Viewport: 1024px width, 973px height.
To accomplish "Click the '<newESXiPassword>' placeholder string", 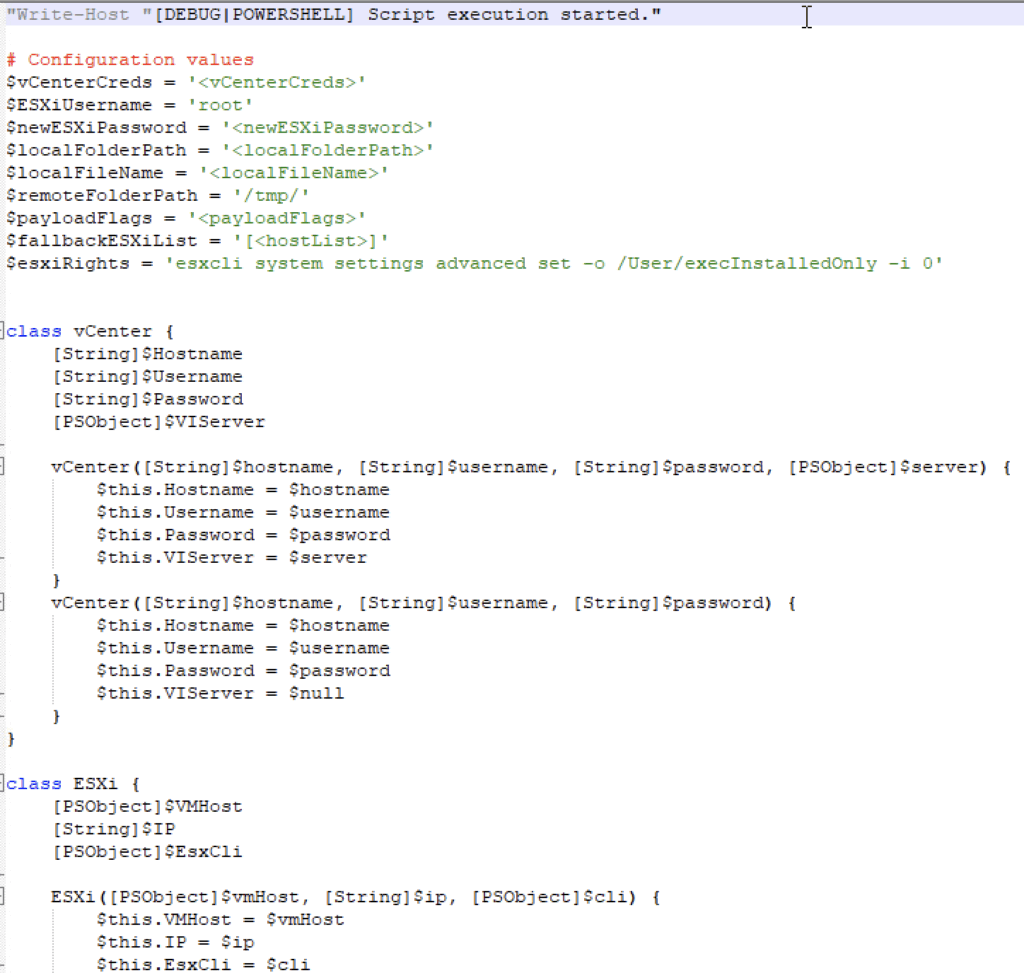I will (328, 128).
